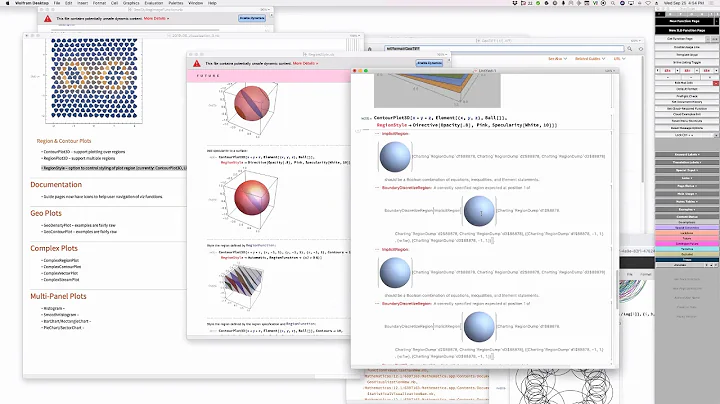Click New Function Page palette button
The image size is (720, 404).
[684, 21]
